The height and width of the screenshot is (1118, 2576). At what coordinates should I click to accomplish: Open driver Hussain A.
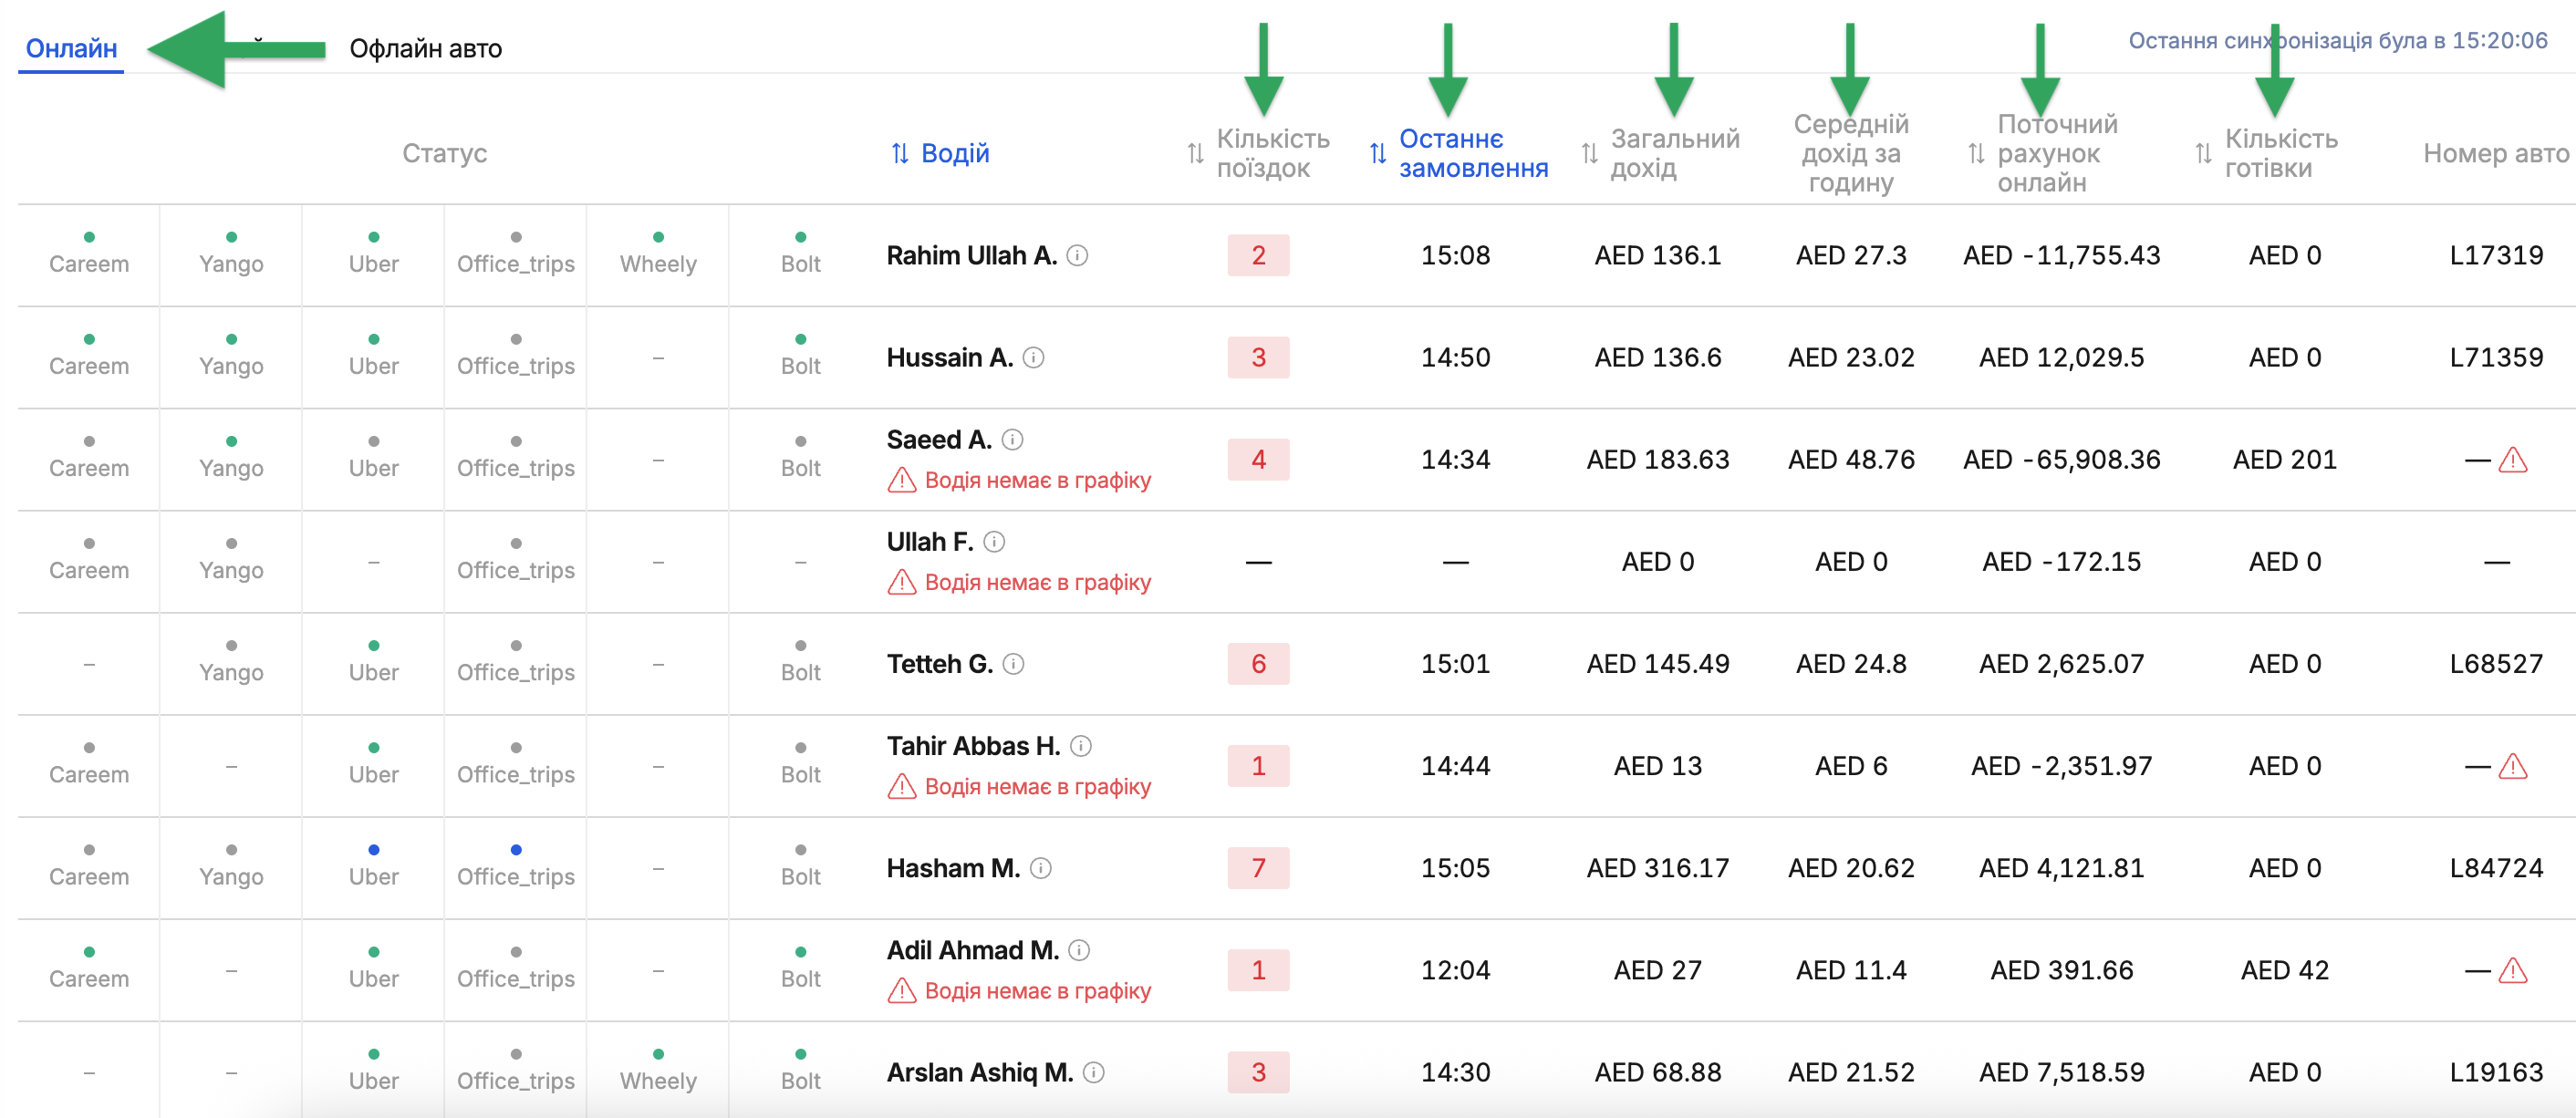(949, 358)
